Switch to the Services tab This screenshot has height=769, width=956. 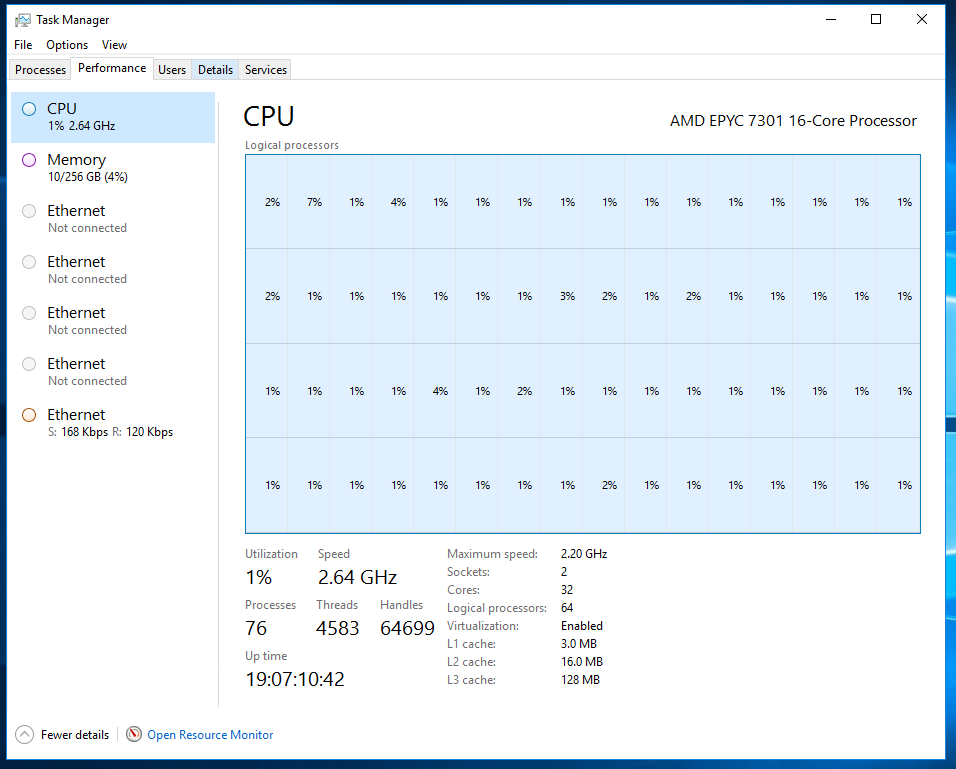coord(266,70)
